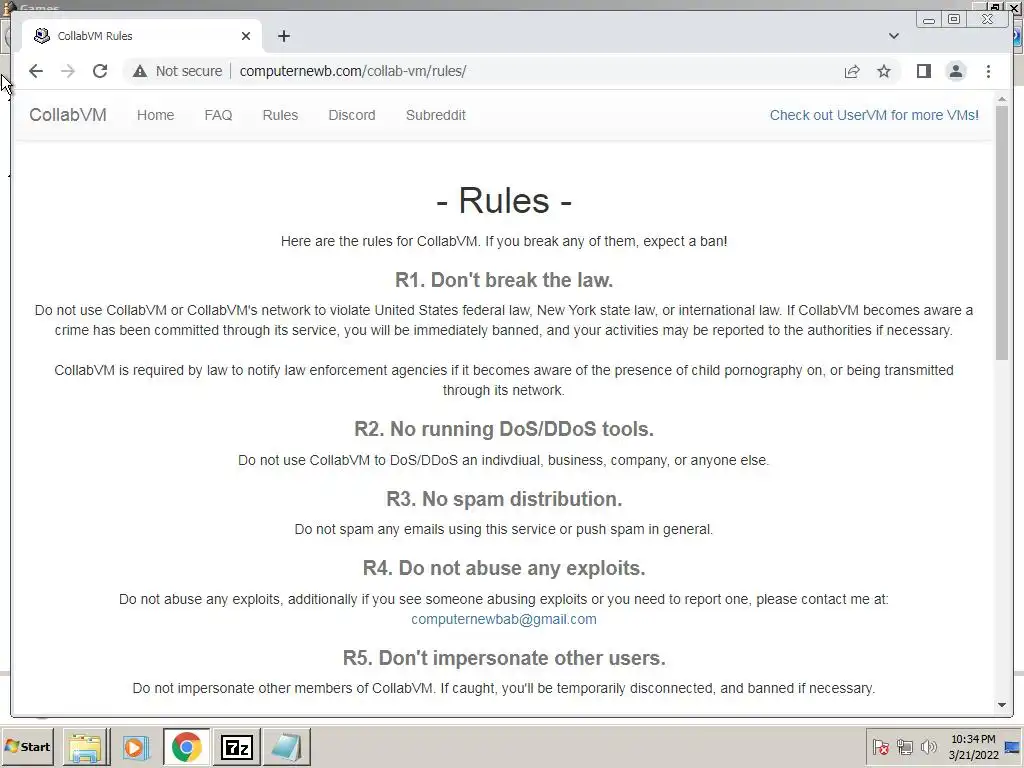Launch Windows Media Player from taskbar

(x=136, y=747)
